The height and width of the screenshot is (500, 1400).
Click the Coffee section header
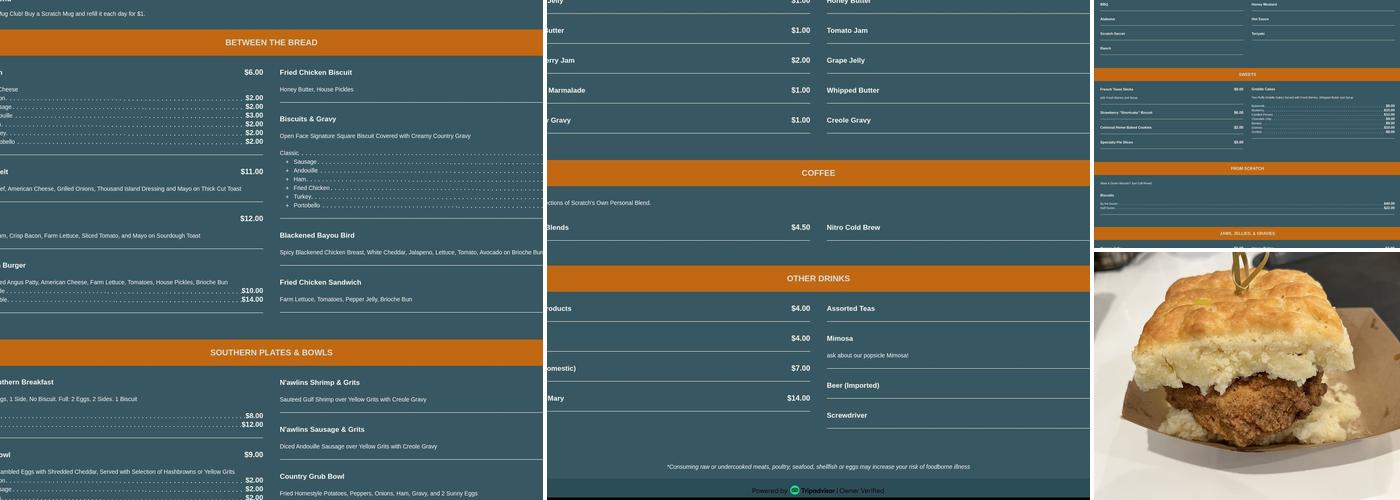coord(817,173)
